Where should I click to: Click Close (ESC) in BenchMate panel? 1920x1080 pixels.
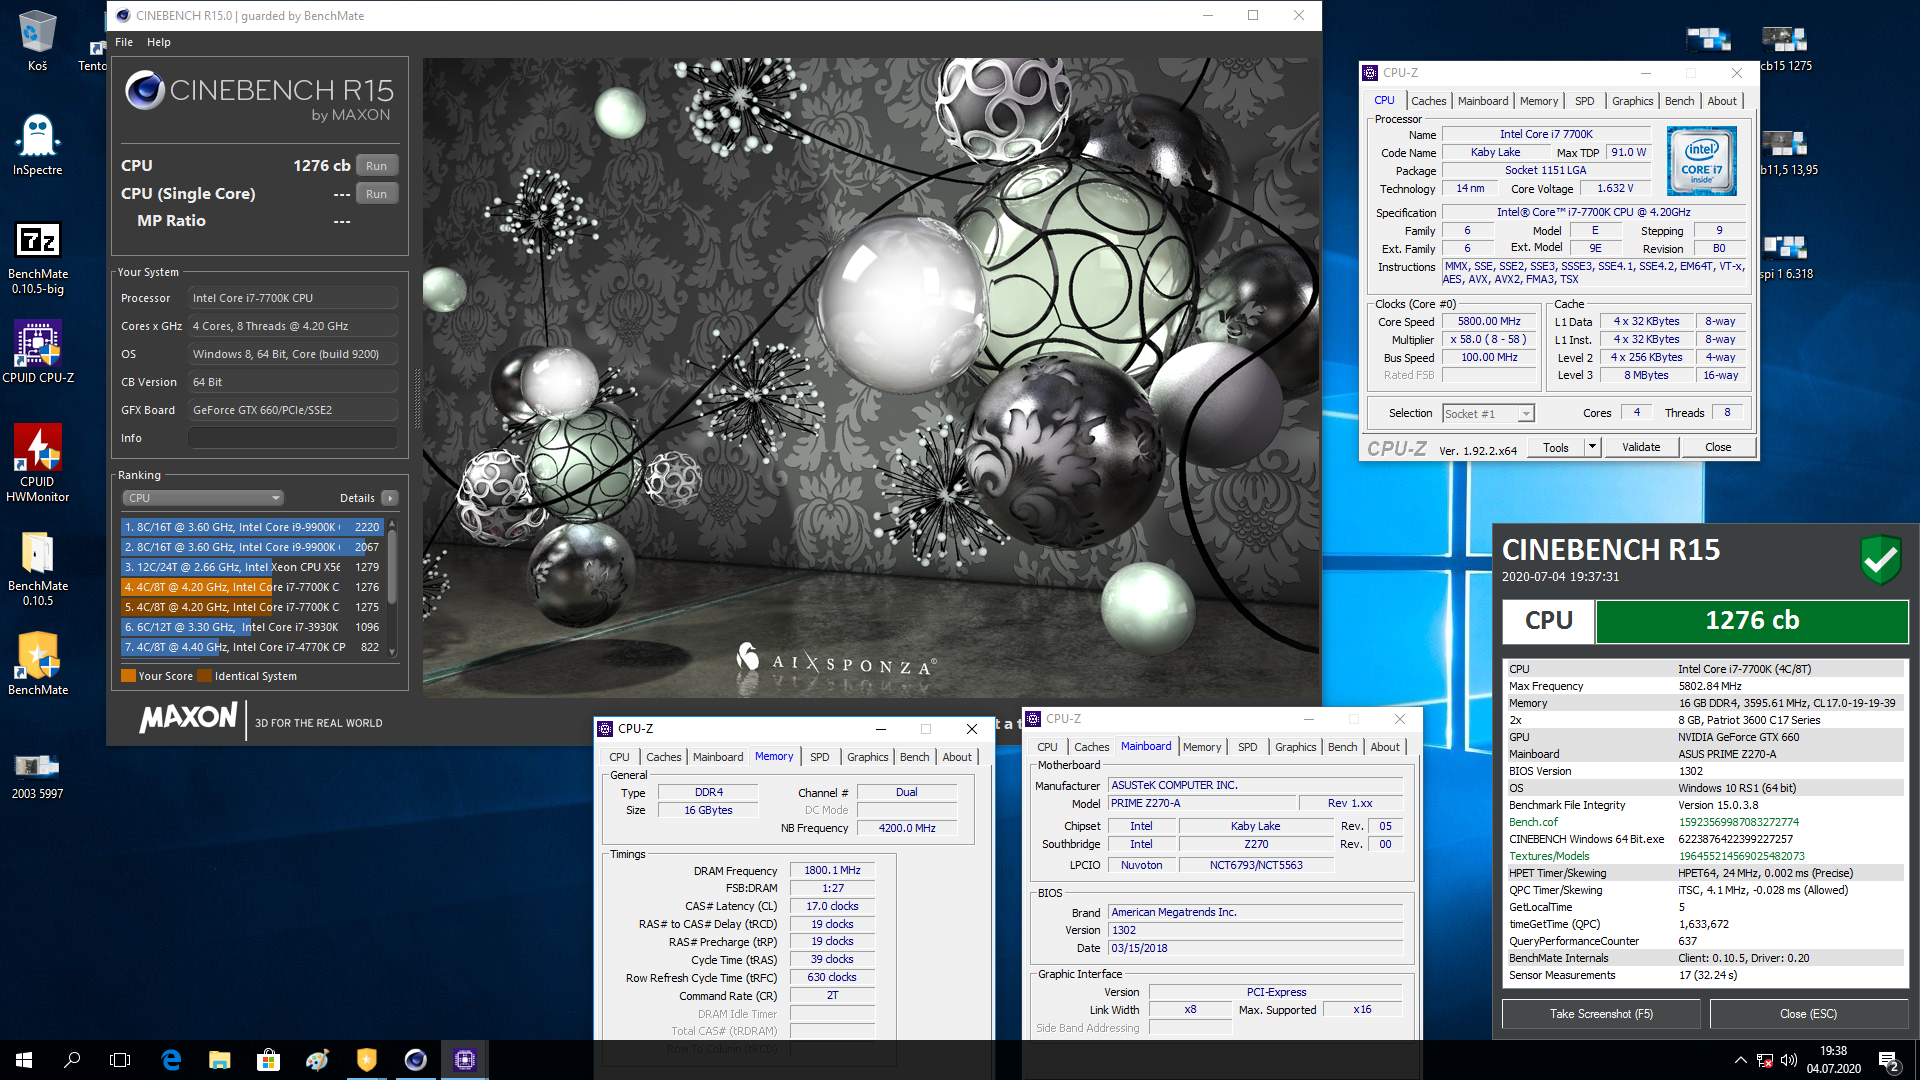1808,1014
